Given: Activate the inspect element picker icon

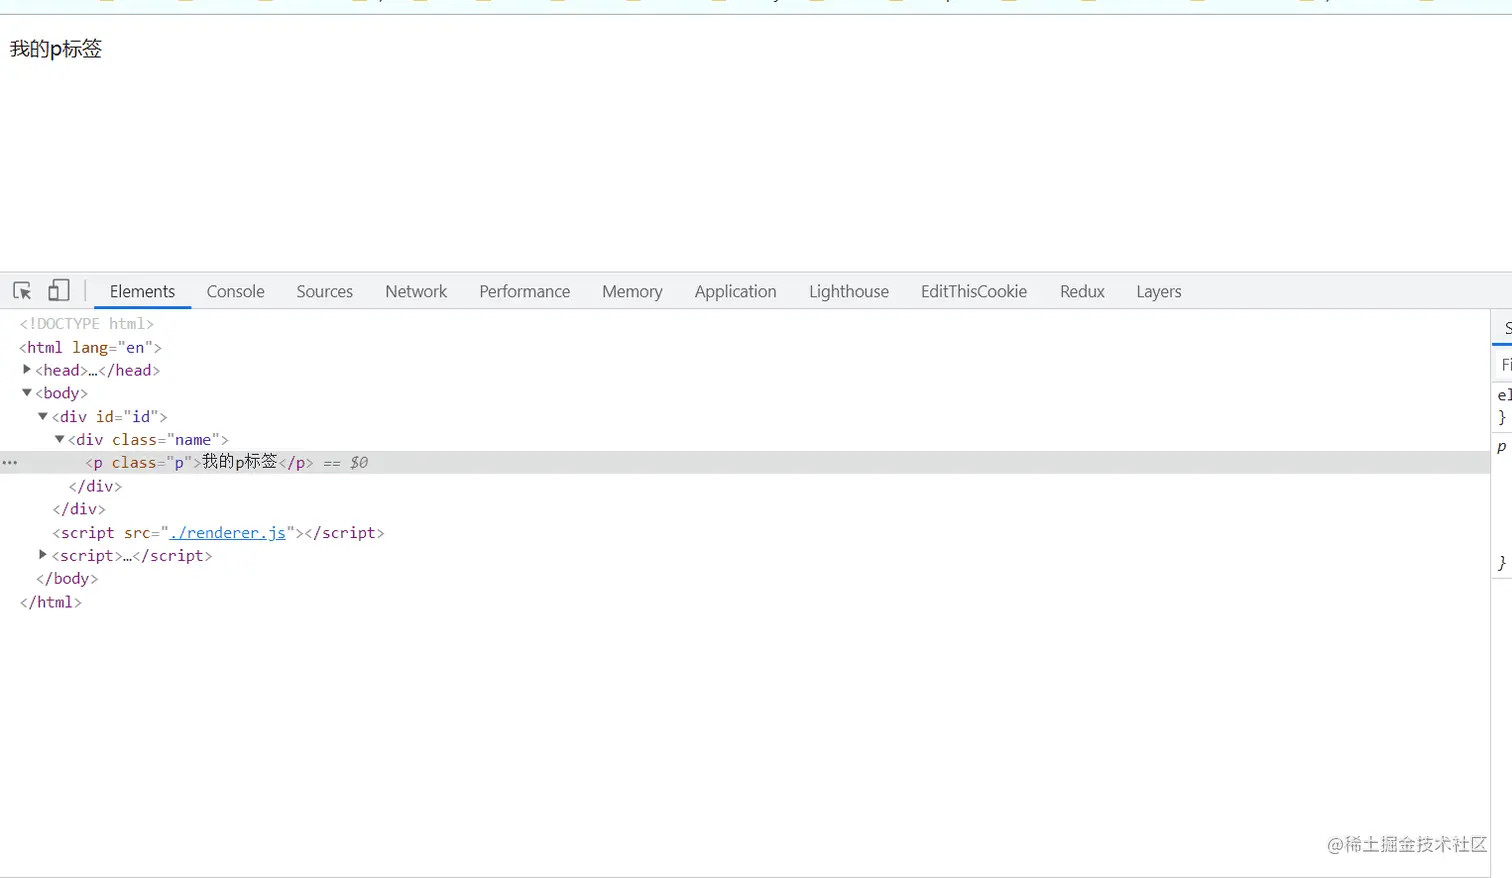Looking at the screenshot, I should (22, 291).
